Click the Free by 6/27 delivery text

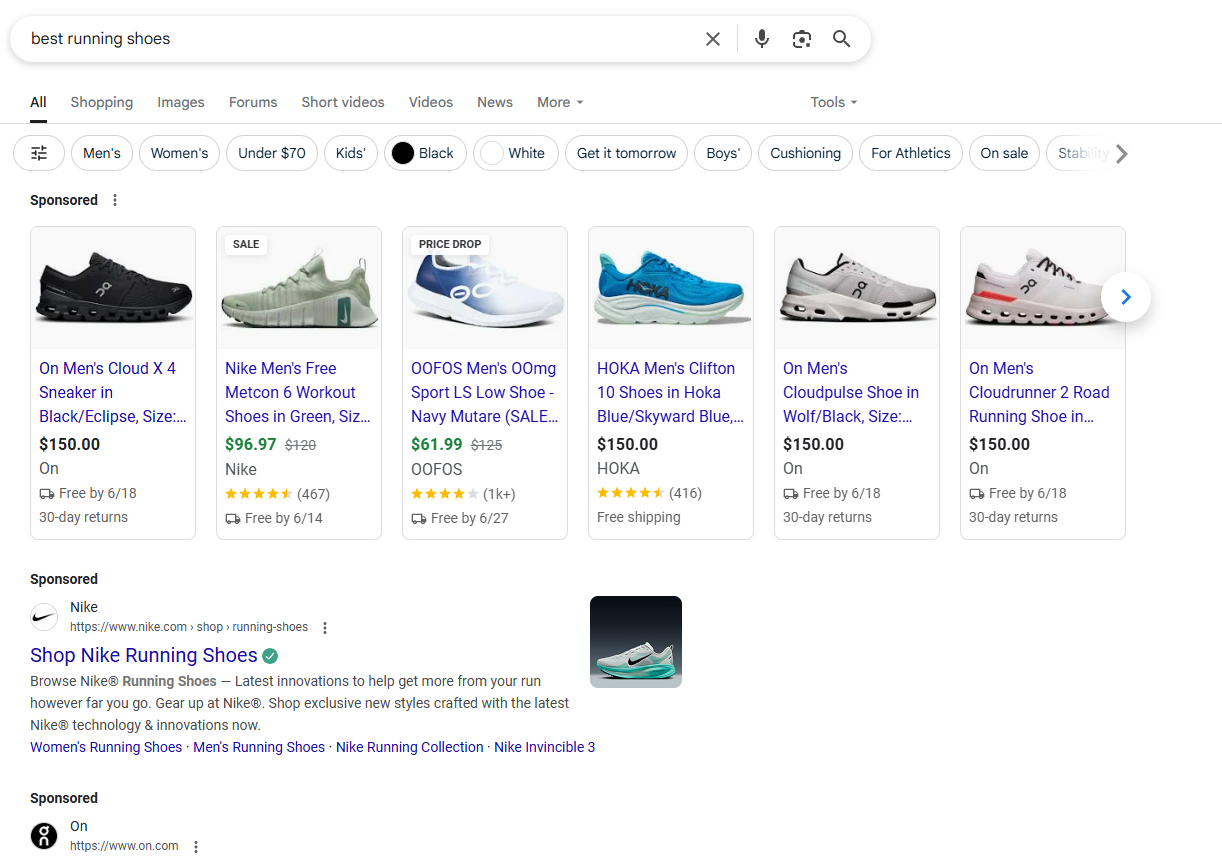(x=470, y=518)
